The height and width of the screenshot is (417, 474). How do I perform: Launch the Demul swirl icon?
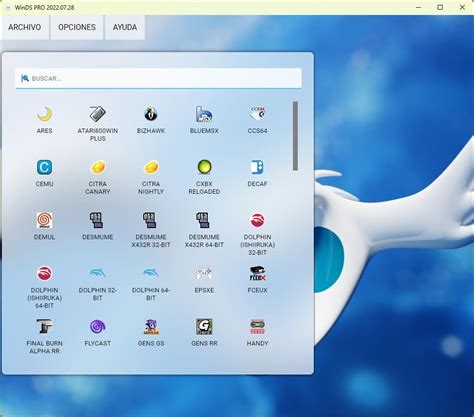click(44, 220)
